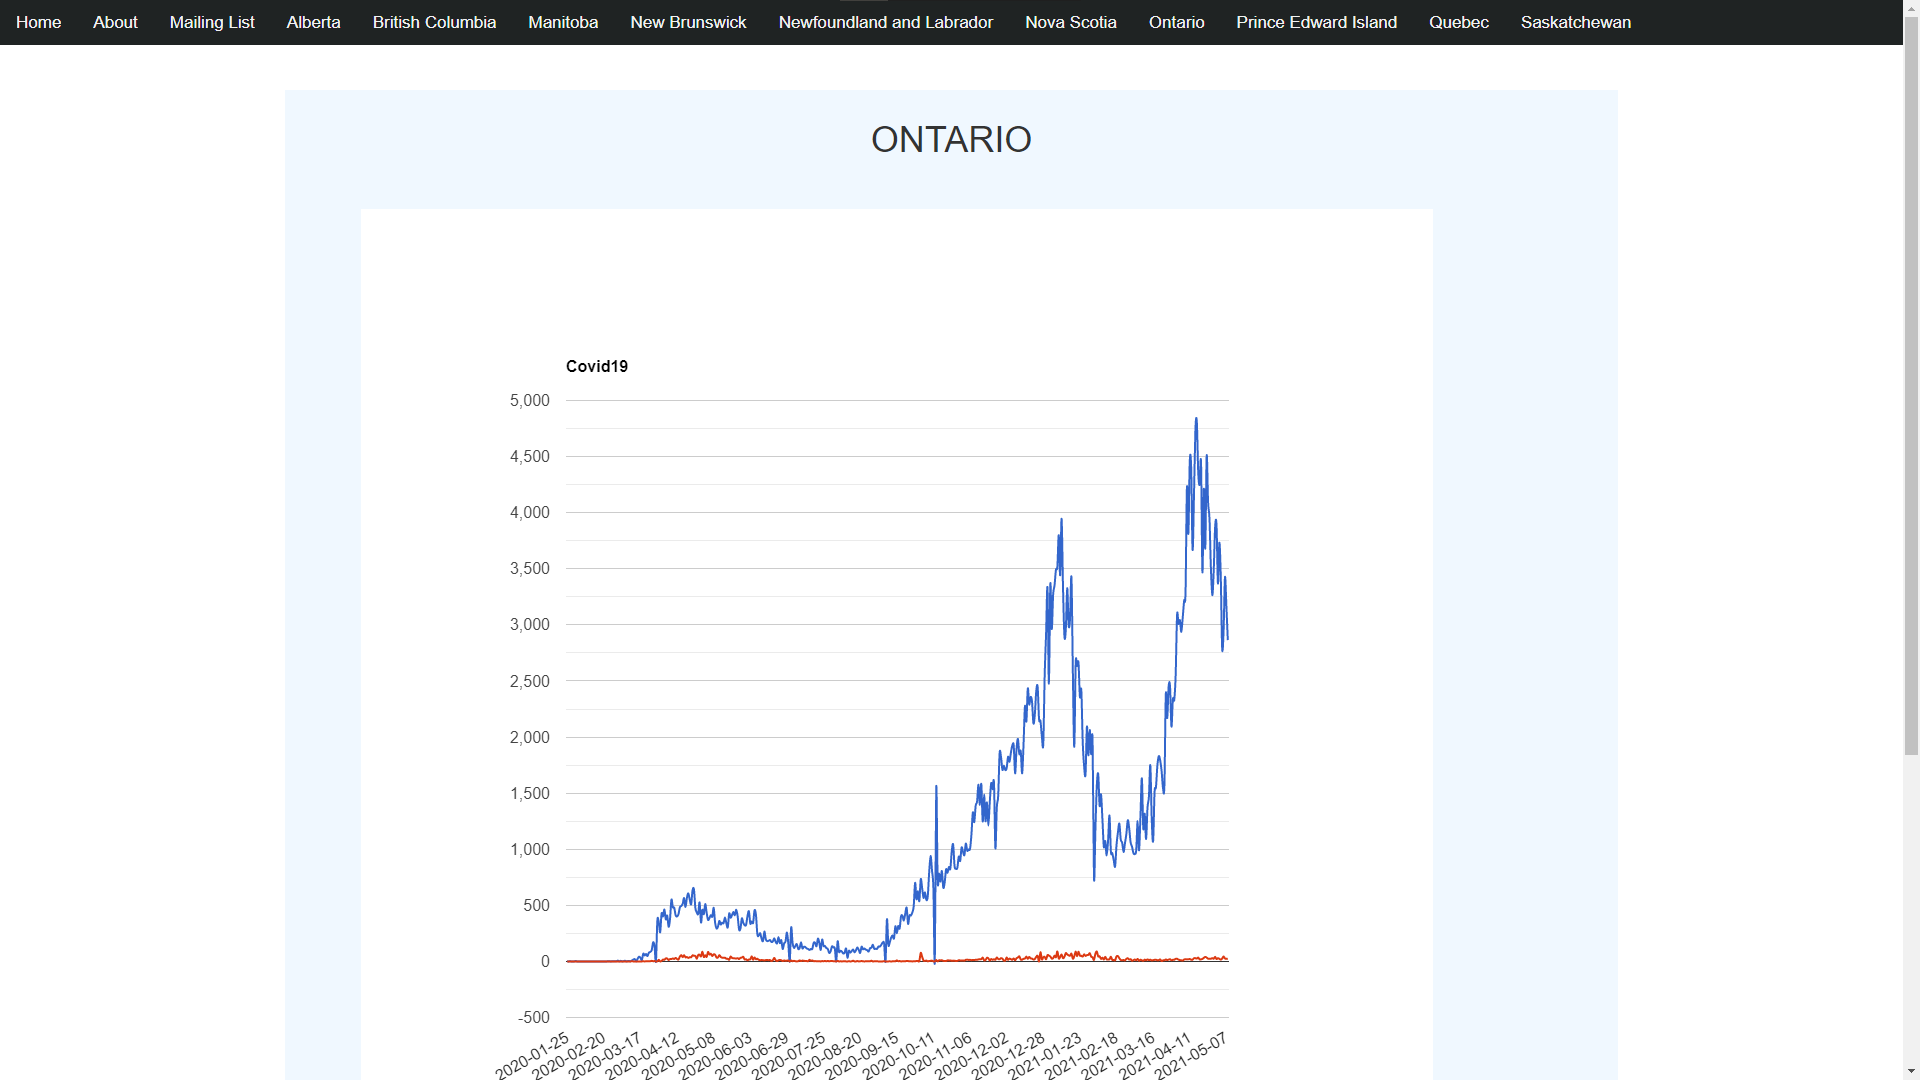Viewport: 1920px width, 1080px height.
Task: Select Nova Scotia from navigation
Action: pyautogui.click(x=1070, y=22)
